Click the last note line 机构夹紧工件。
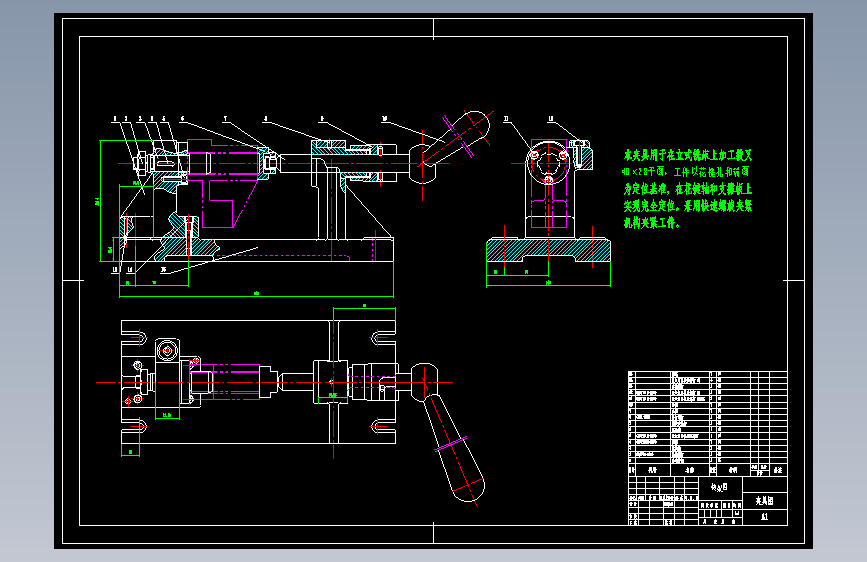Screen dimensions: 867x562 point(652,223)
